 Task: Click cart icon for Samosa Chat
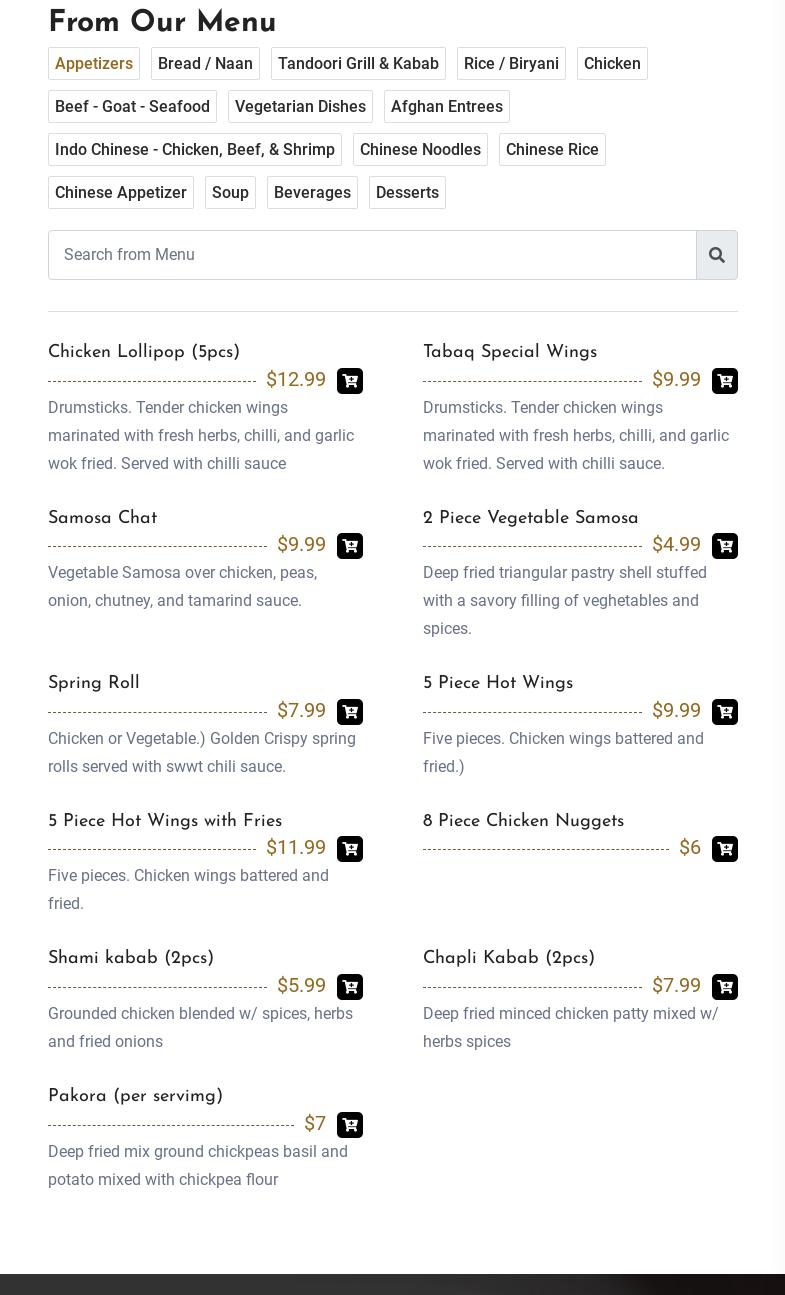[x=350, y=546]
